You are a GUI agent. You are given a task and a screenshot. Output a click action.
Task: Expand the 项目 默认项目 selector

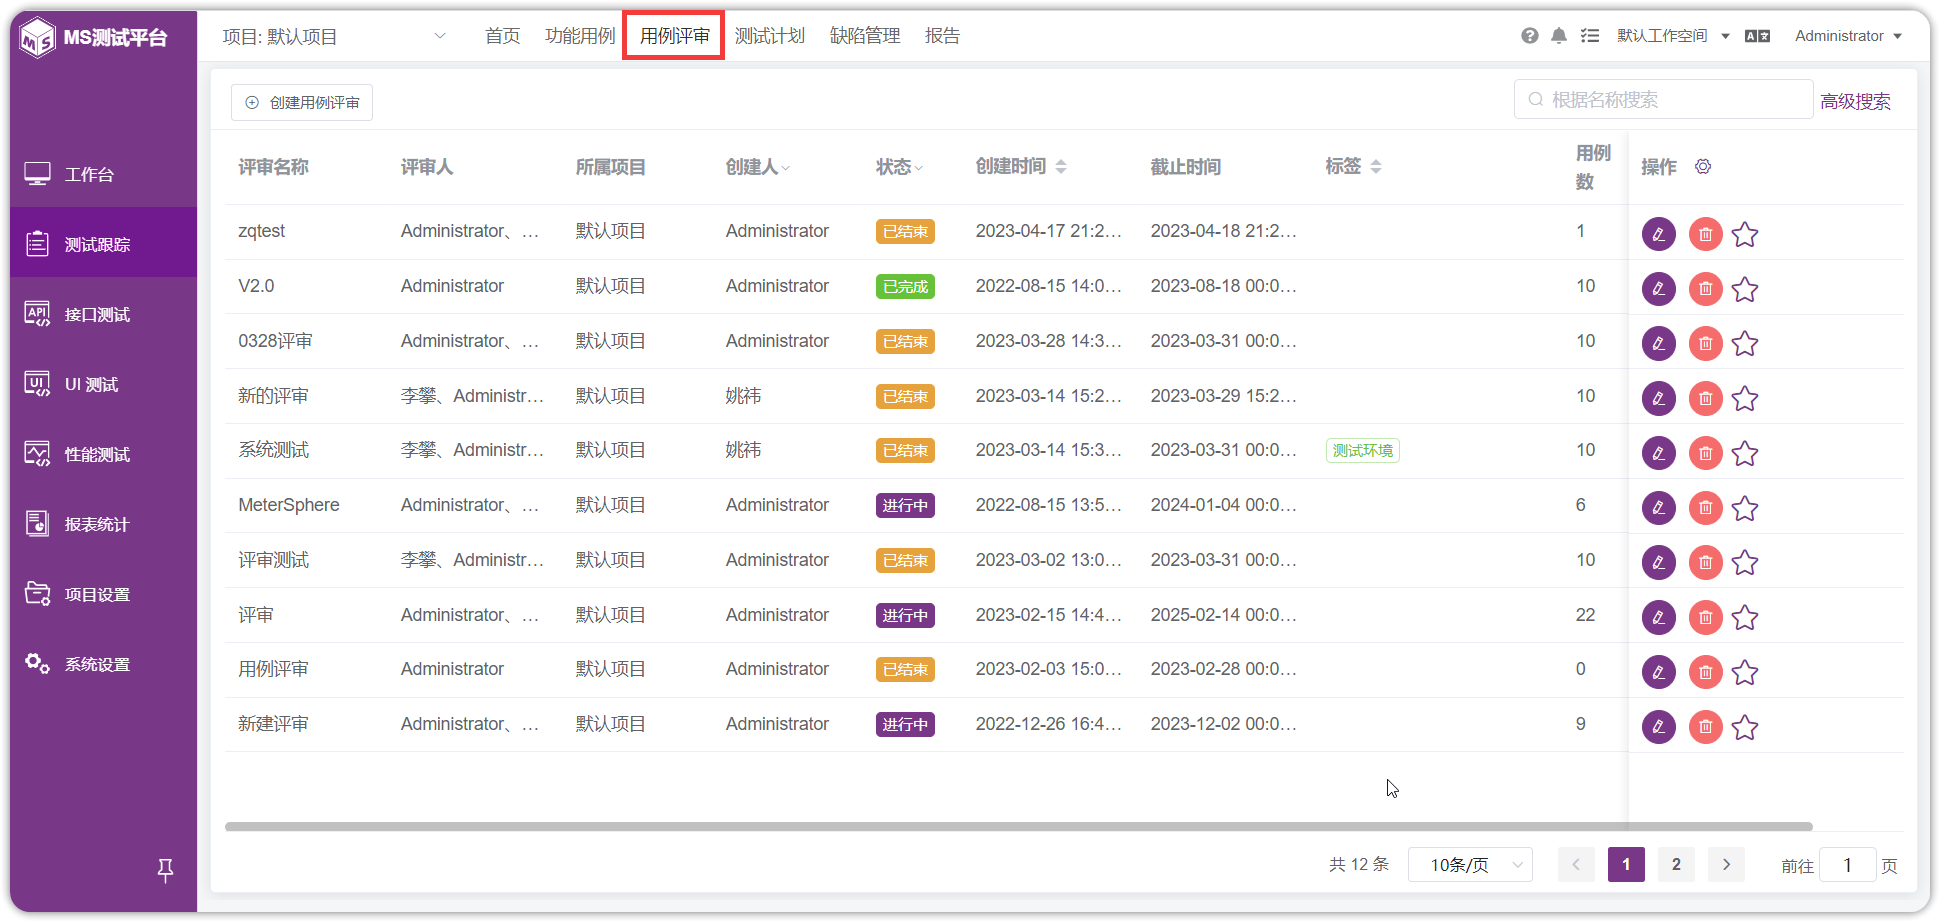(x=334, y=36)
